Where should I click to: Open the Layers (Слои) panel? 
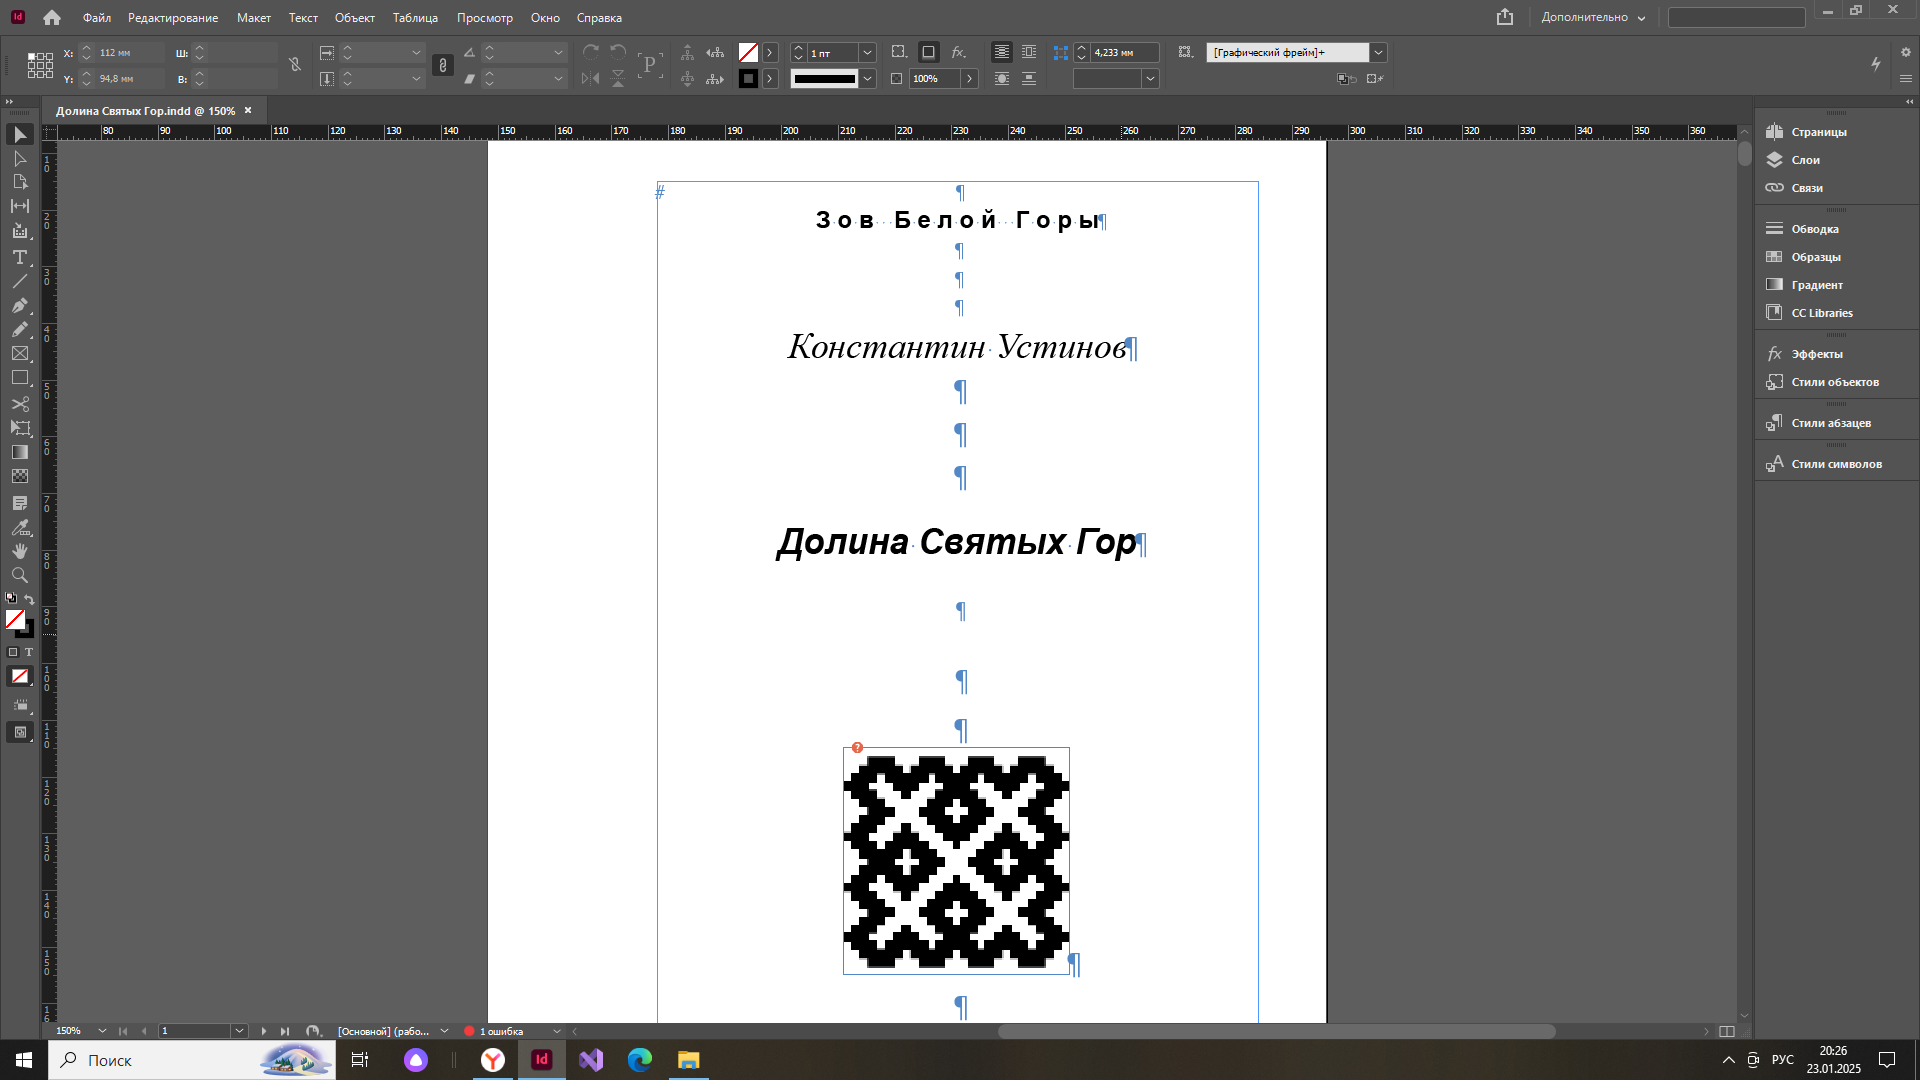(x=1805, y=160)
